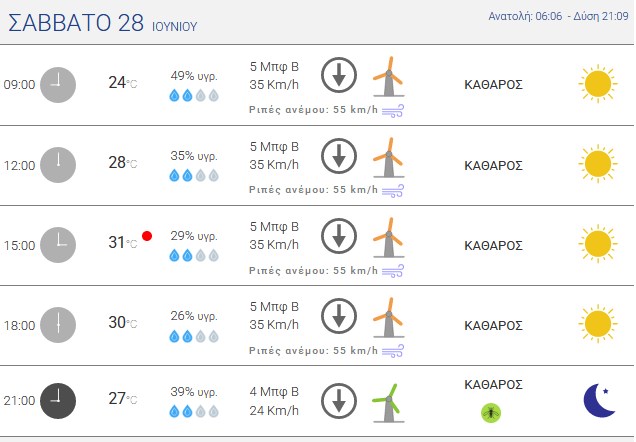Click the red heat warning dot at 15:00
This screenshot has height=442, width=636.
[x=147, y=236]
